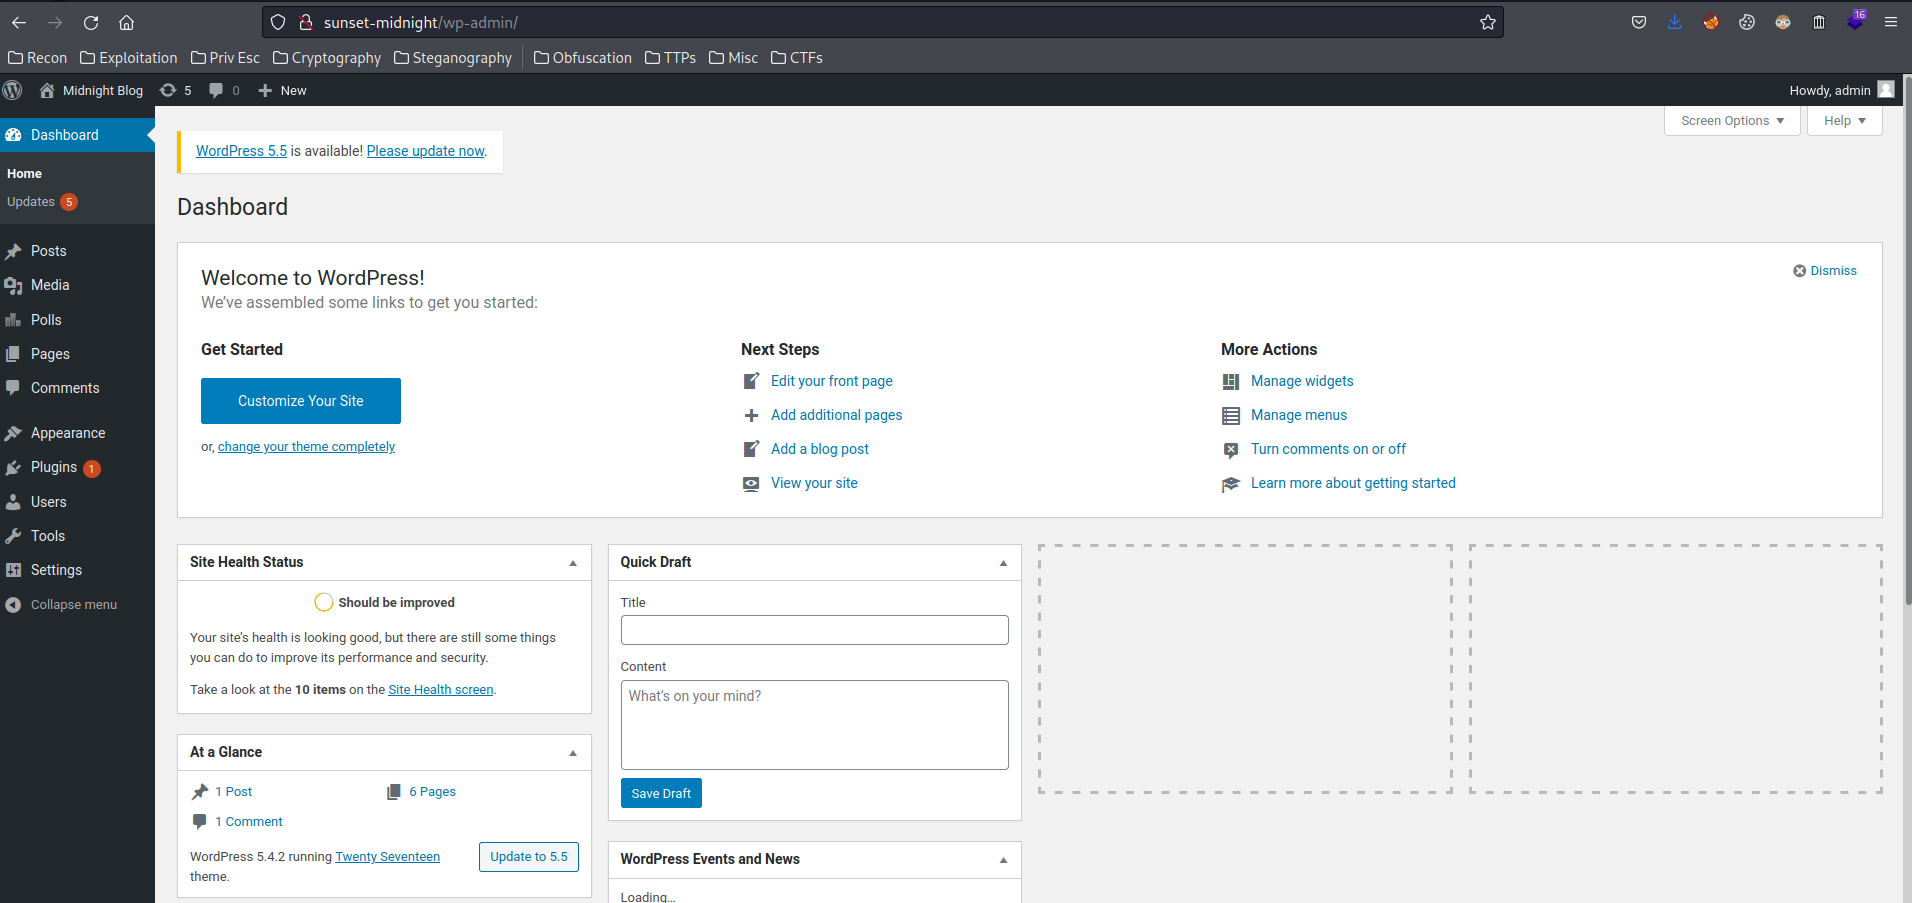The image size is (1912, 903).
Task: Click Please update now link
Action: [x=426, y=151]
